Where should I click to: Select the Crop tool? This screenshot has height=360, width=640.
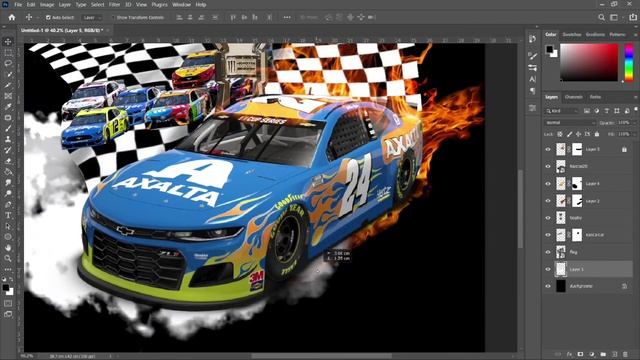point(8,85)
